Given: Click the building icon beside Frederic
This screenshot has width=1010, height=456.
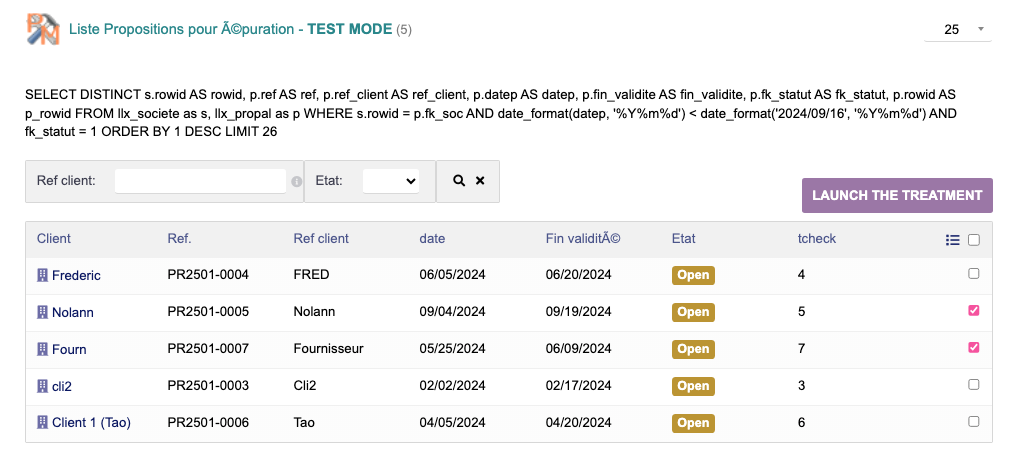Looking at the screenshot, I should [42, 275].
